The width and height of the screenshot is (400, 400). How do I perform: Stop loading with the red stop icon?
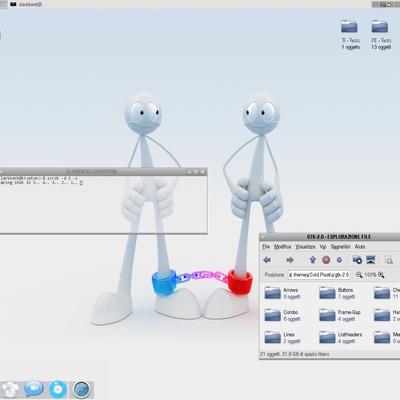[326, 260]
